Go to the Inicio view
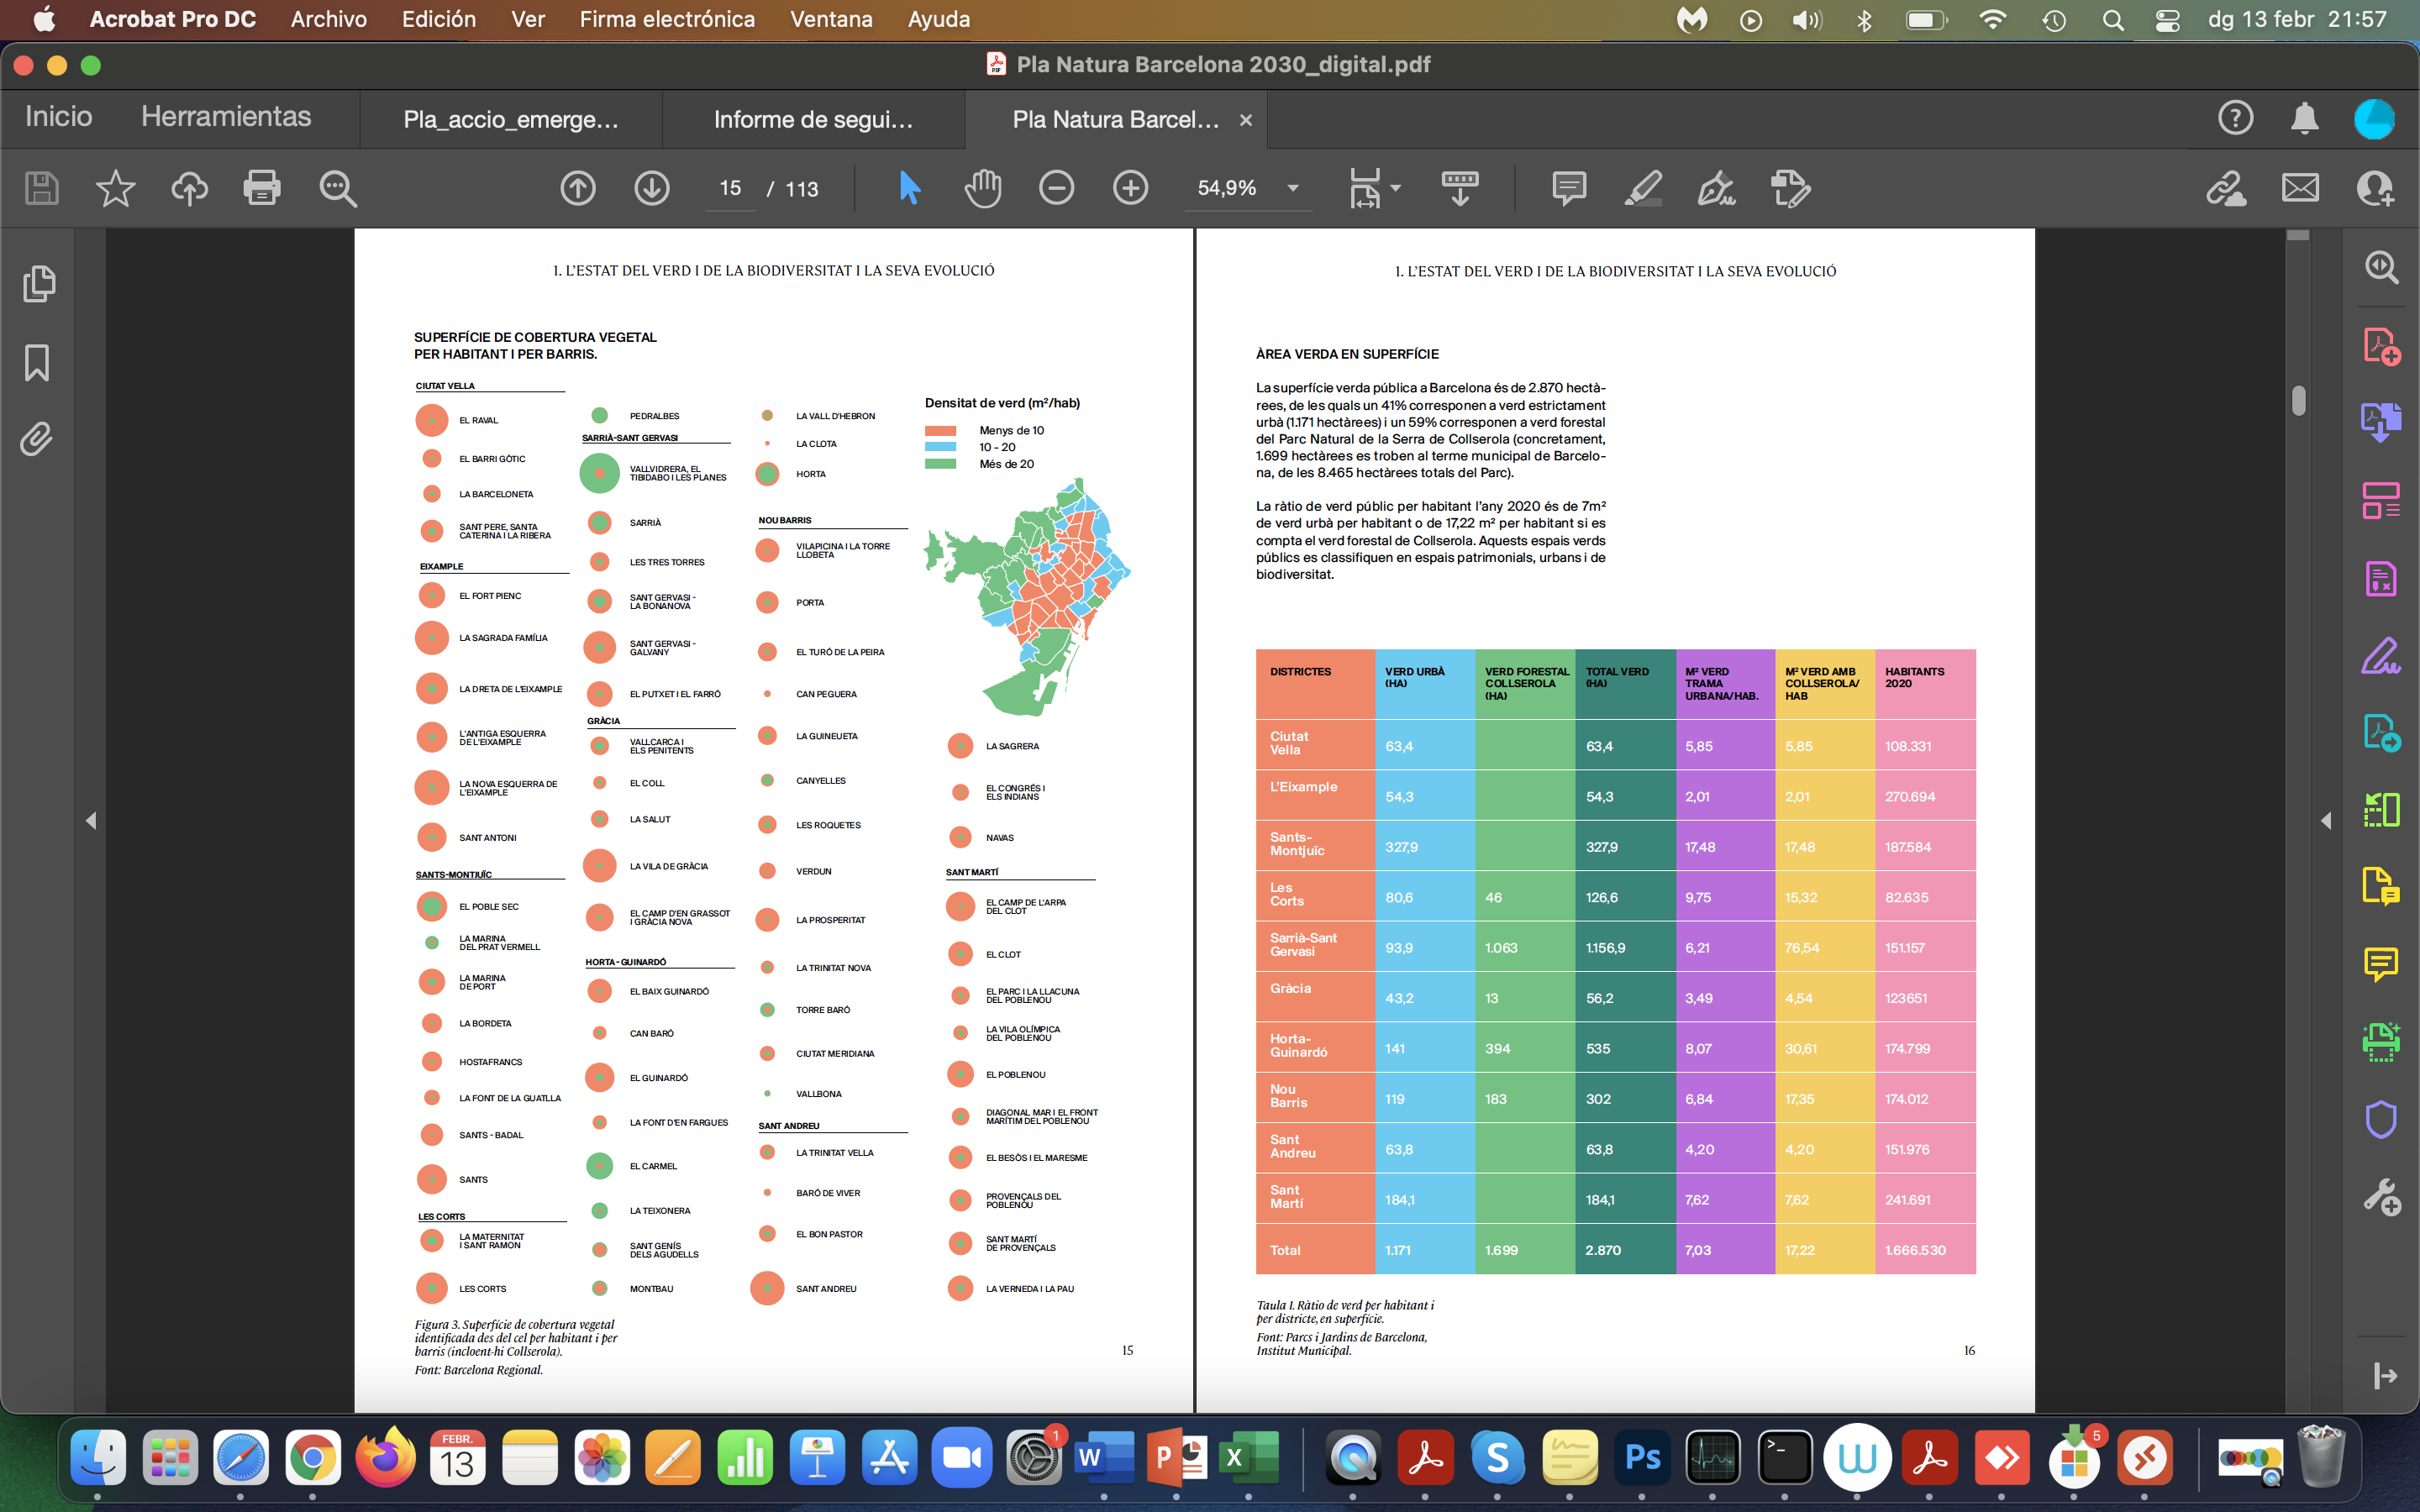This screenshot has height=1512, width=2420. [58, 117]
